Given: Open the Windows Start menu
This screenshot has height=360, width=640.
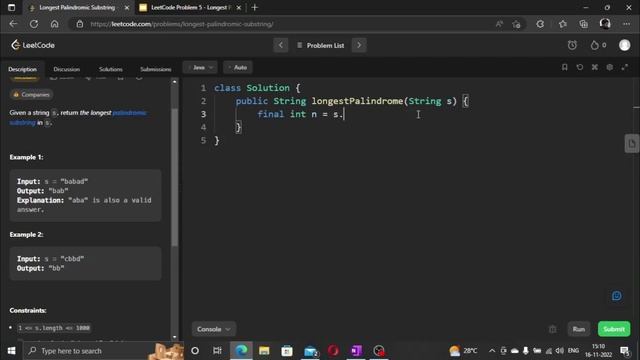Looking at the screenshot, I should pyautogui.click(x=11, y=351).
